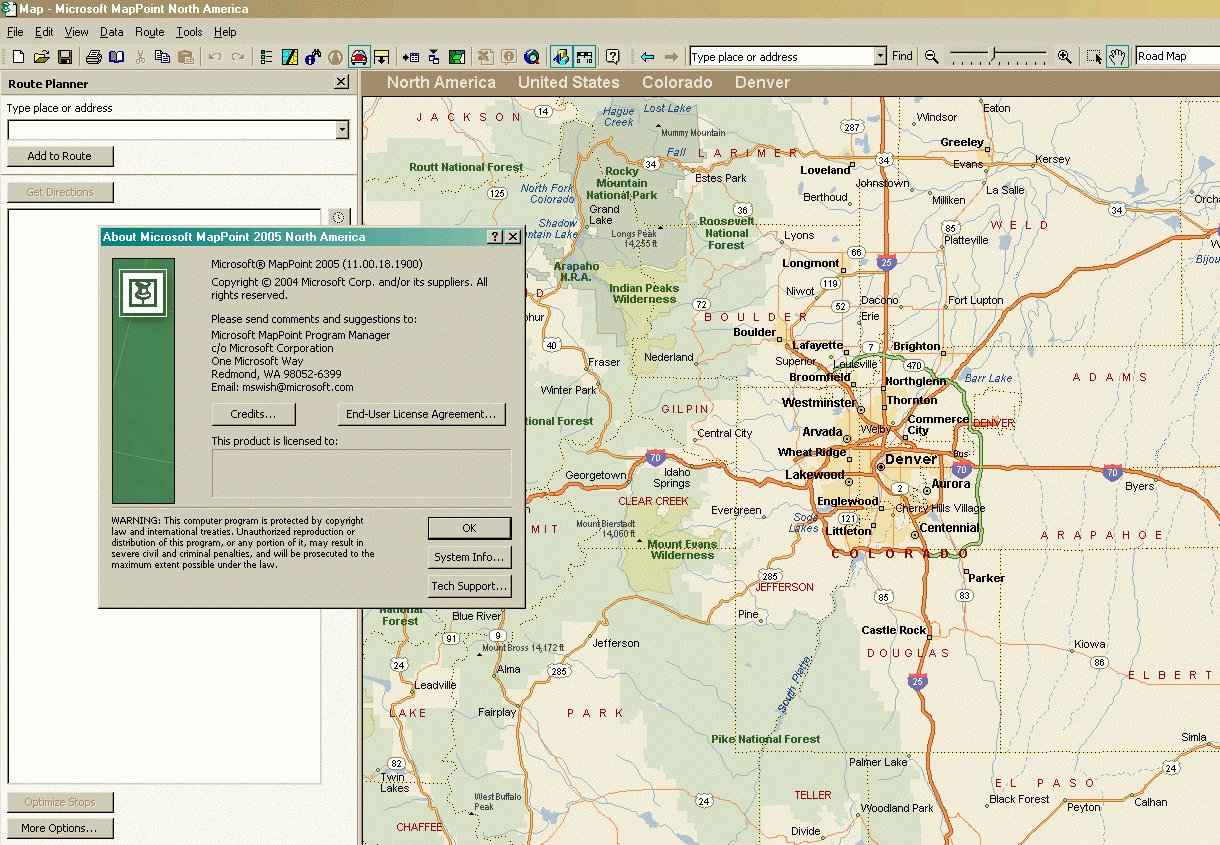Screen dimensions: 1220x845
Task: Click the Credits button in About dialog
Action: coord(253,414)
